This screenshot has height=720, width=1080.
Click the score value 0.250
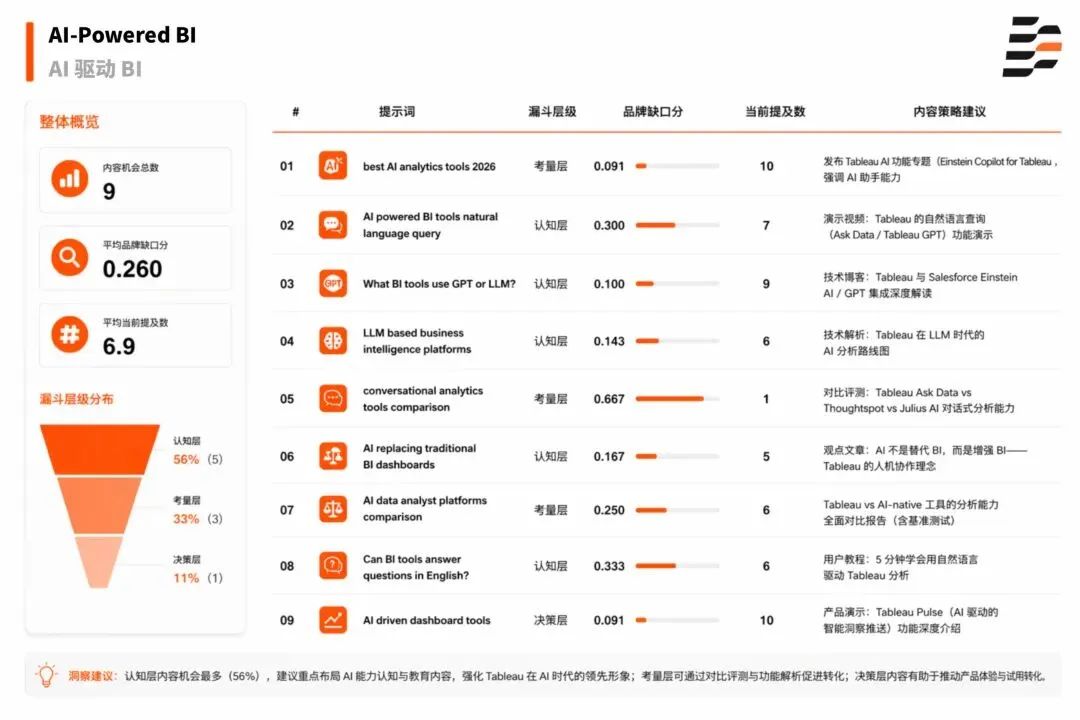609,510
